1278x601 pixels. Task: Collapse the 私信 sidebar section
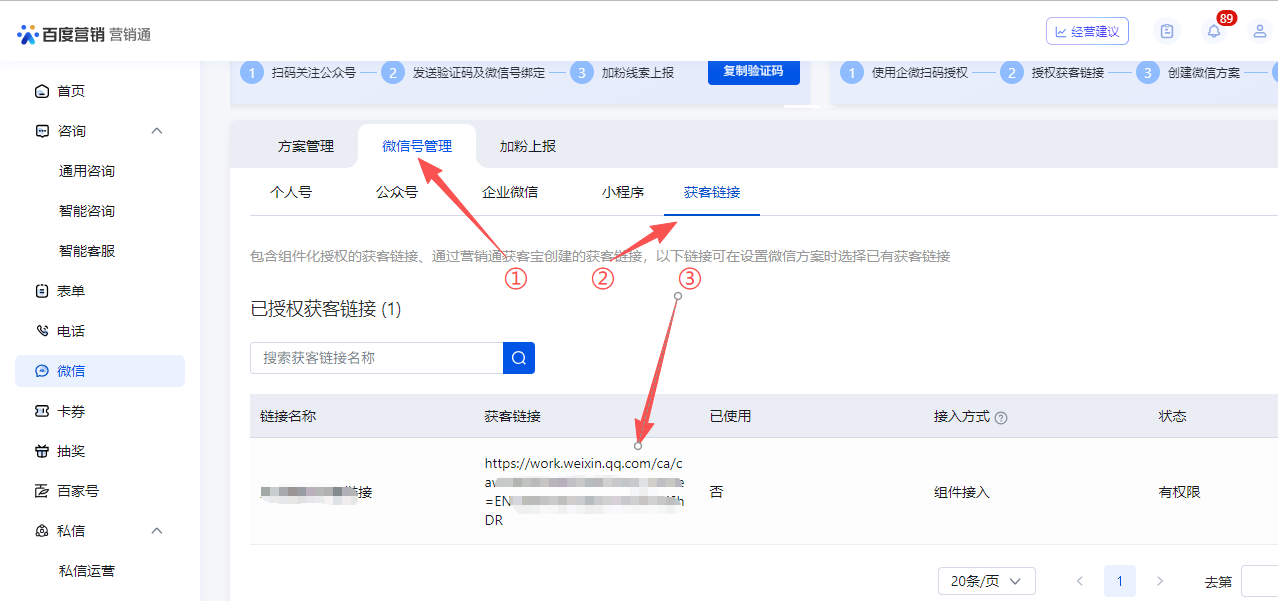click(x=156, y=531)
